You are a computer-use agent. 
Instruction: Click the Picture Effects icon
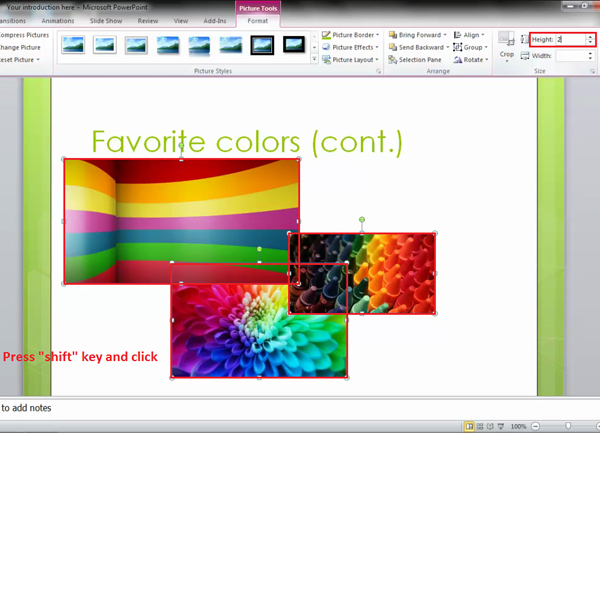[326, 47]
